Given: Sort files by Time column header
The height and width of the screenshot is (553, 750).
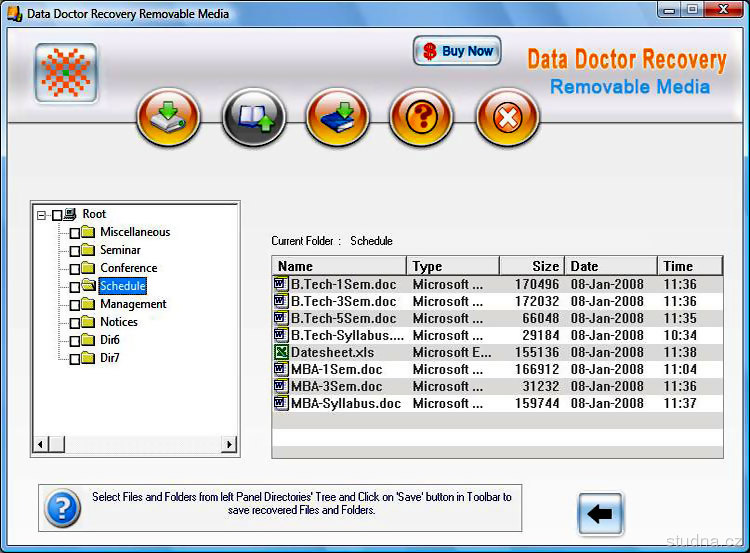Looking at the screenshot, I should pyautogui.click(x=690, y=266).
